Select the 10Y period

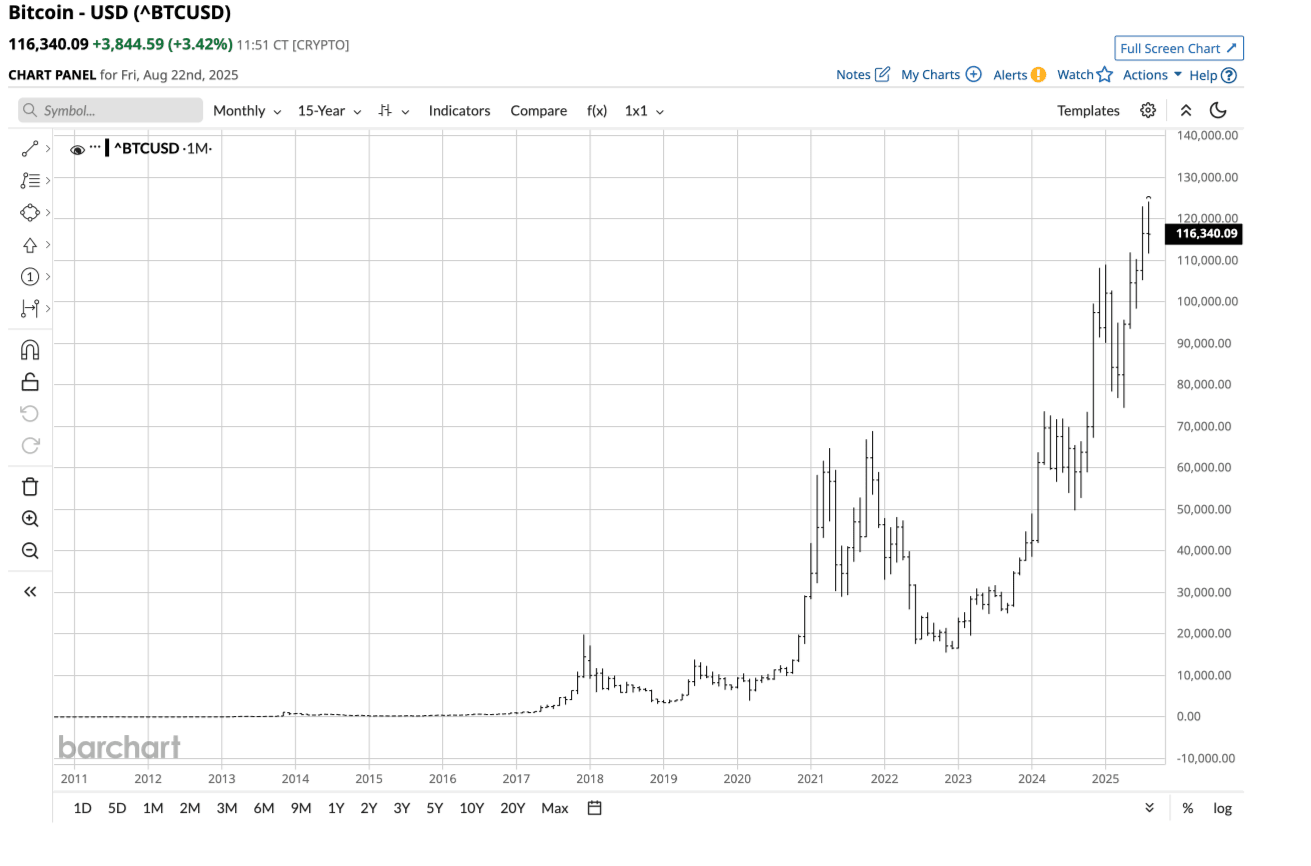472,808
